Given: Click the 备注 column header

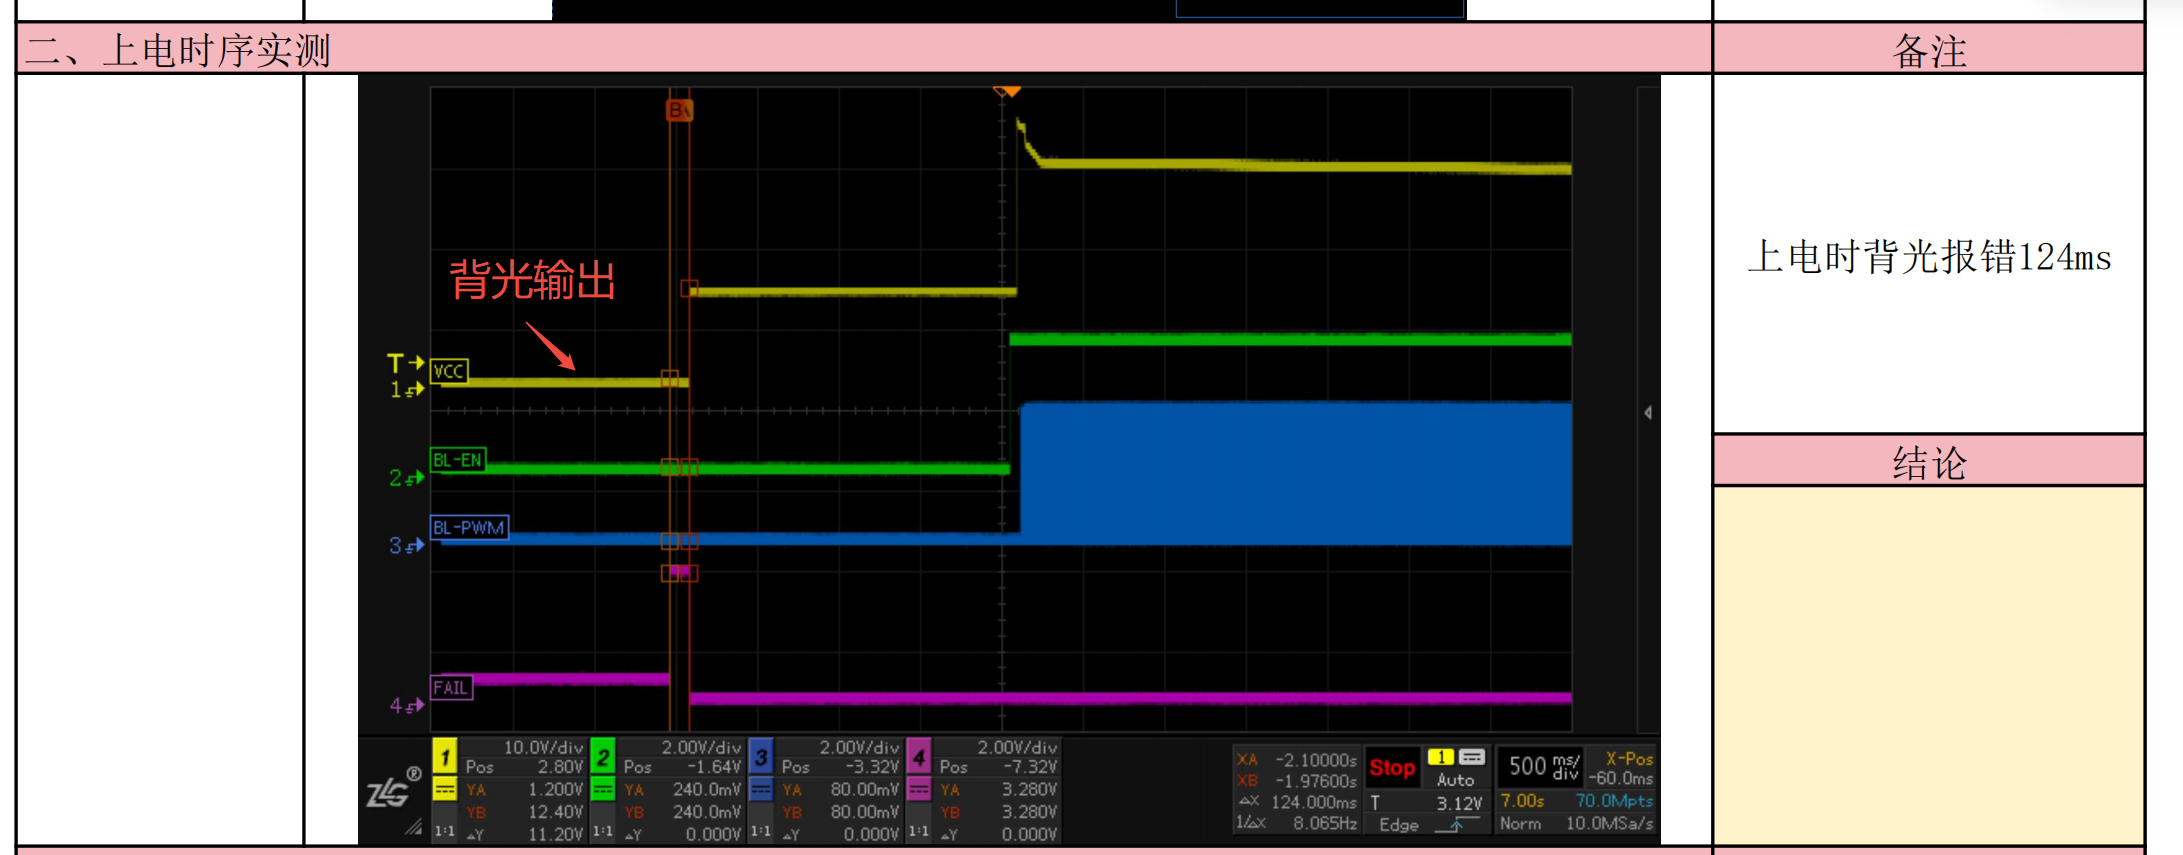Looking at the screenshot, I should [1929, 50].
